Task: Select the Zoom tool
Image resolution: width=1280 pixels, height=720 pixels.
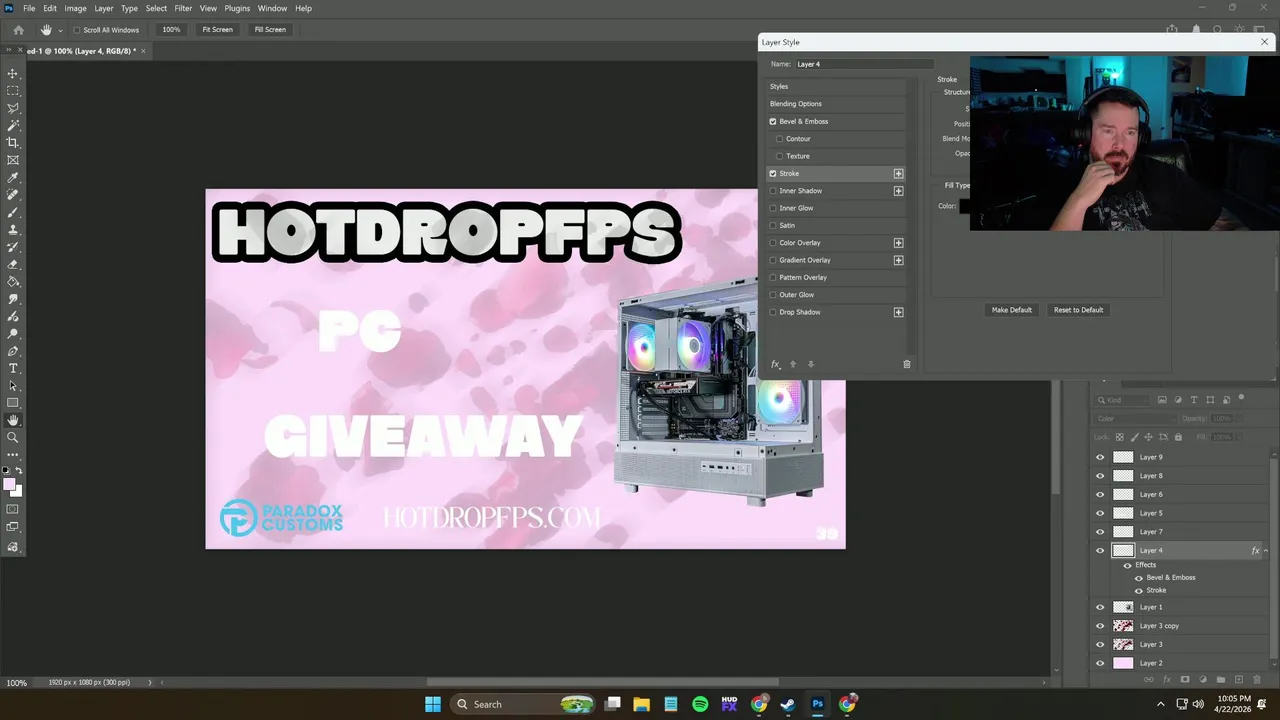Action: 13,438
